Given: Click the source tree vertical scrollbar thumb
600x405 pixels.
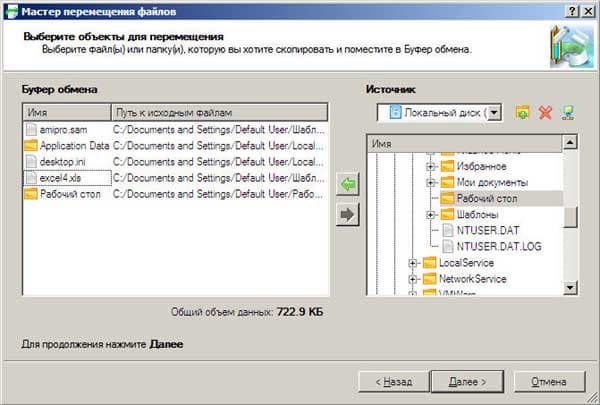Looking at the screenshot, I should click(x=570, y=217).
